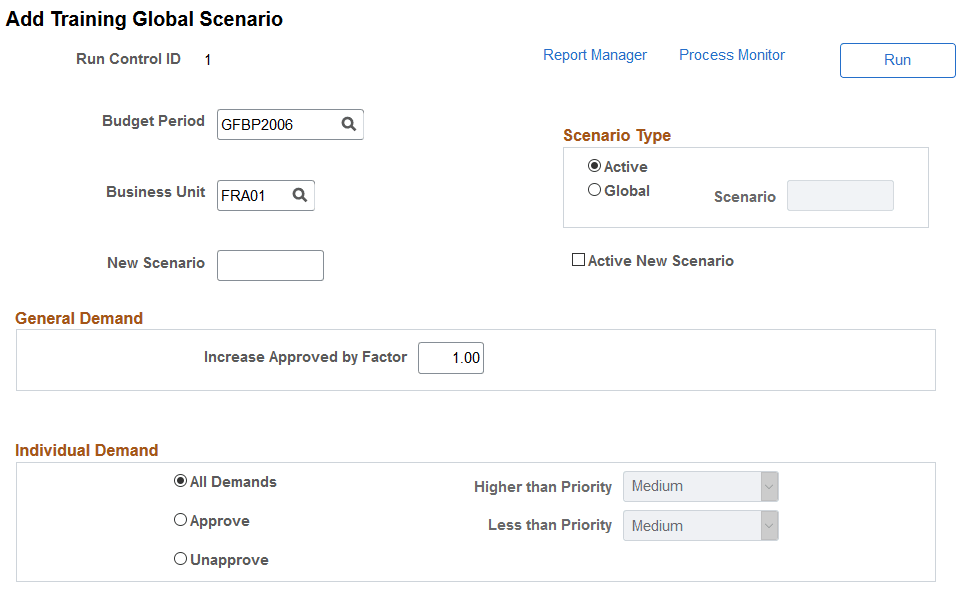Image resolution: width=965 pixels, height=589 pixels.
Task: Open the Business Unit lookup magnifier
Action: click(301, 195)
